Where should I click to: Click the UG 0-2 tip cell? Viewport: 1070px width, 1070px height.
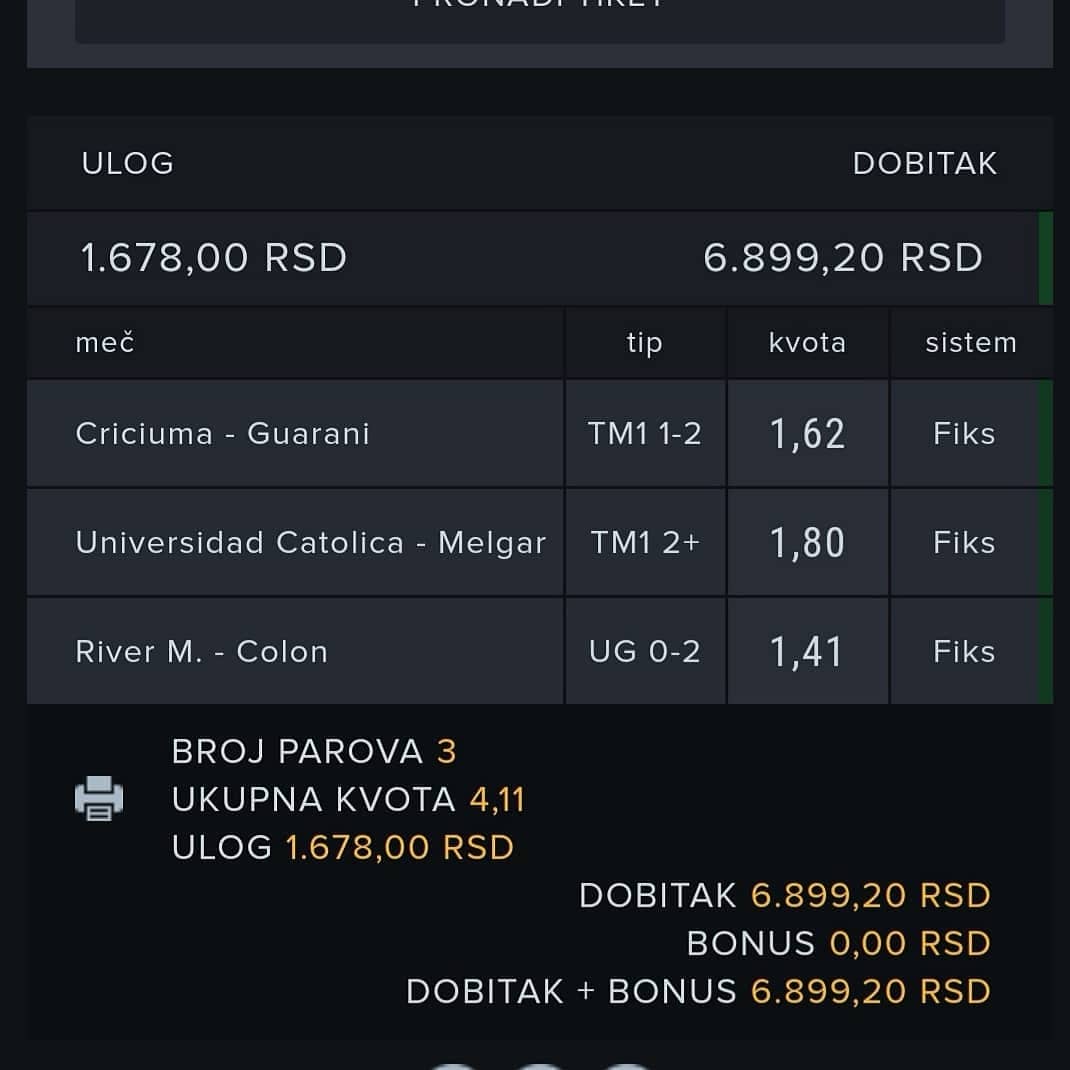click(646, 652)
